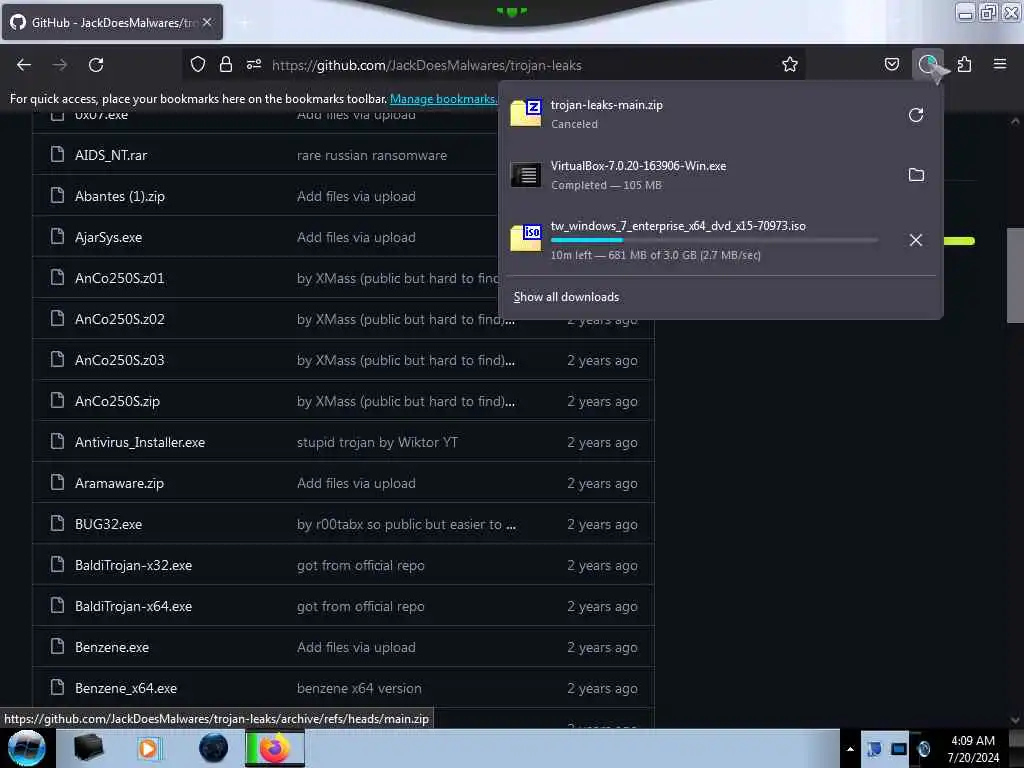The image size is (1024, 768).
Task: Bookmark this page with the star icon
Action: tap(790, 64)
